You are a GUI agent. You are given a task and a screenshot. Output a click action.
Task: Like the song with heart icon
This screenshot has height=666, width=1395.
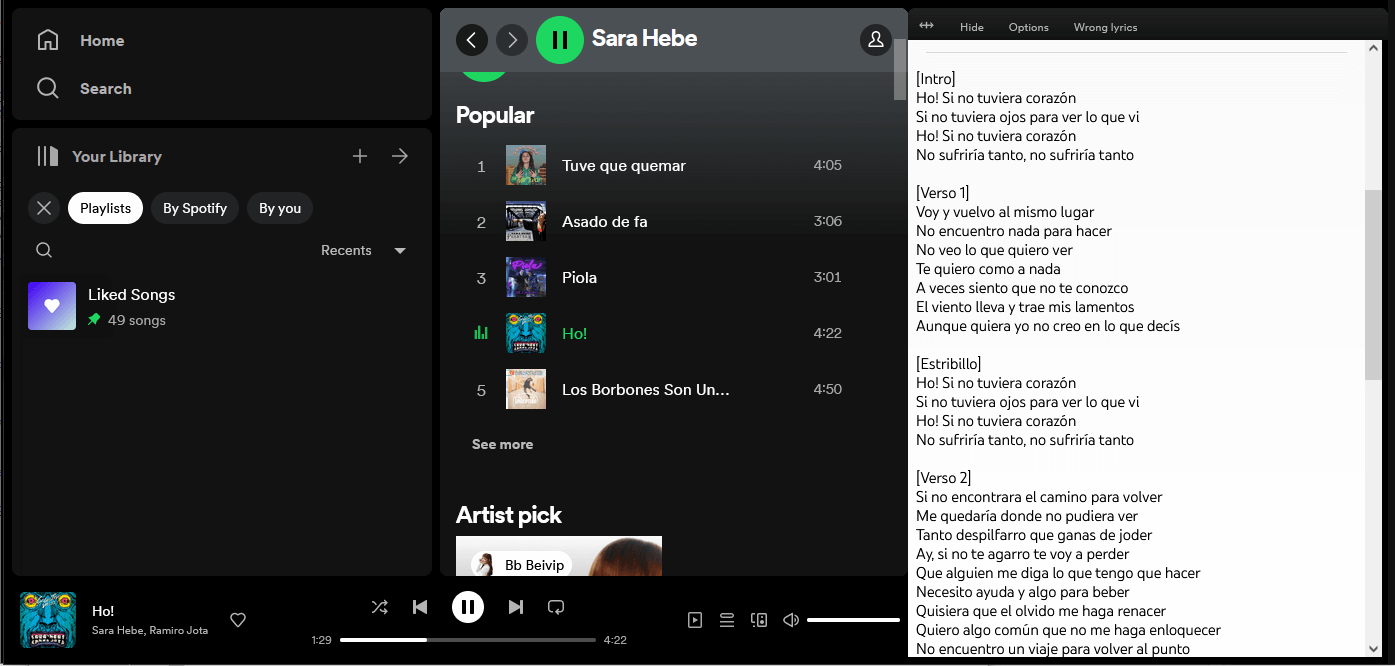[x=238, y=620]
